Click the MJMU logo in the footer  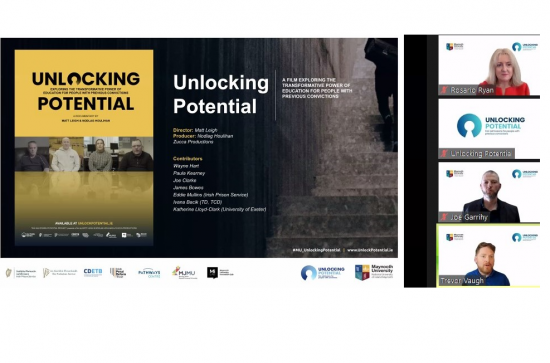point(185,273)
